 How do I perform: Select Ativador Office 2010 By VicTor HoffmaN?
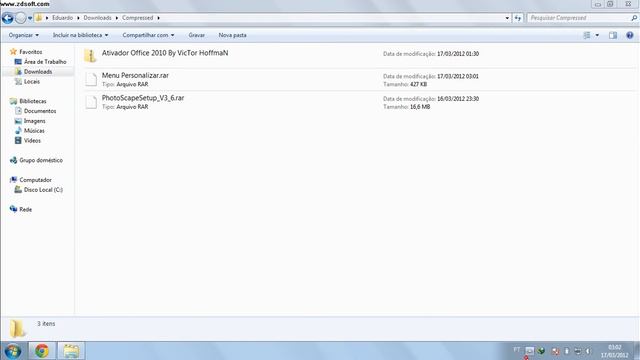click(x=165, y=53)
